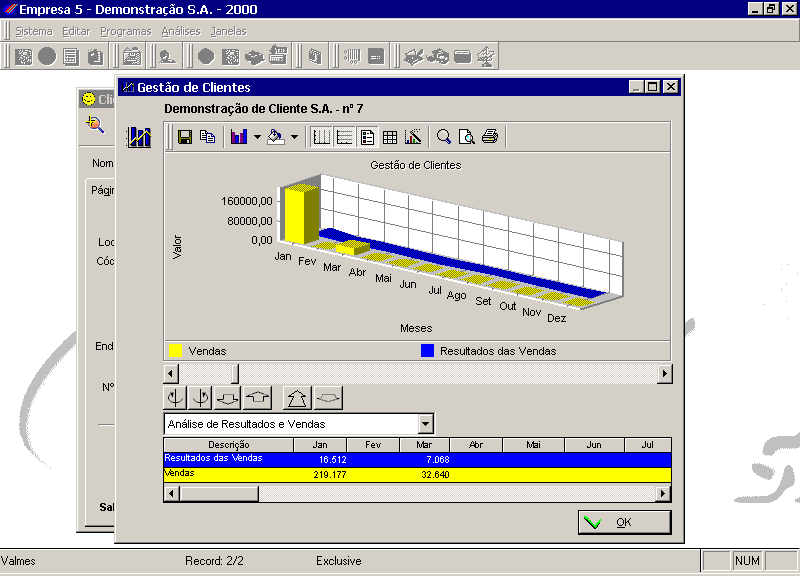Click the paint bucket color icon
The image size is (800, 576).
pyautogui.click(x=276, y=137)
